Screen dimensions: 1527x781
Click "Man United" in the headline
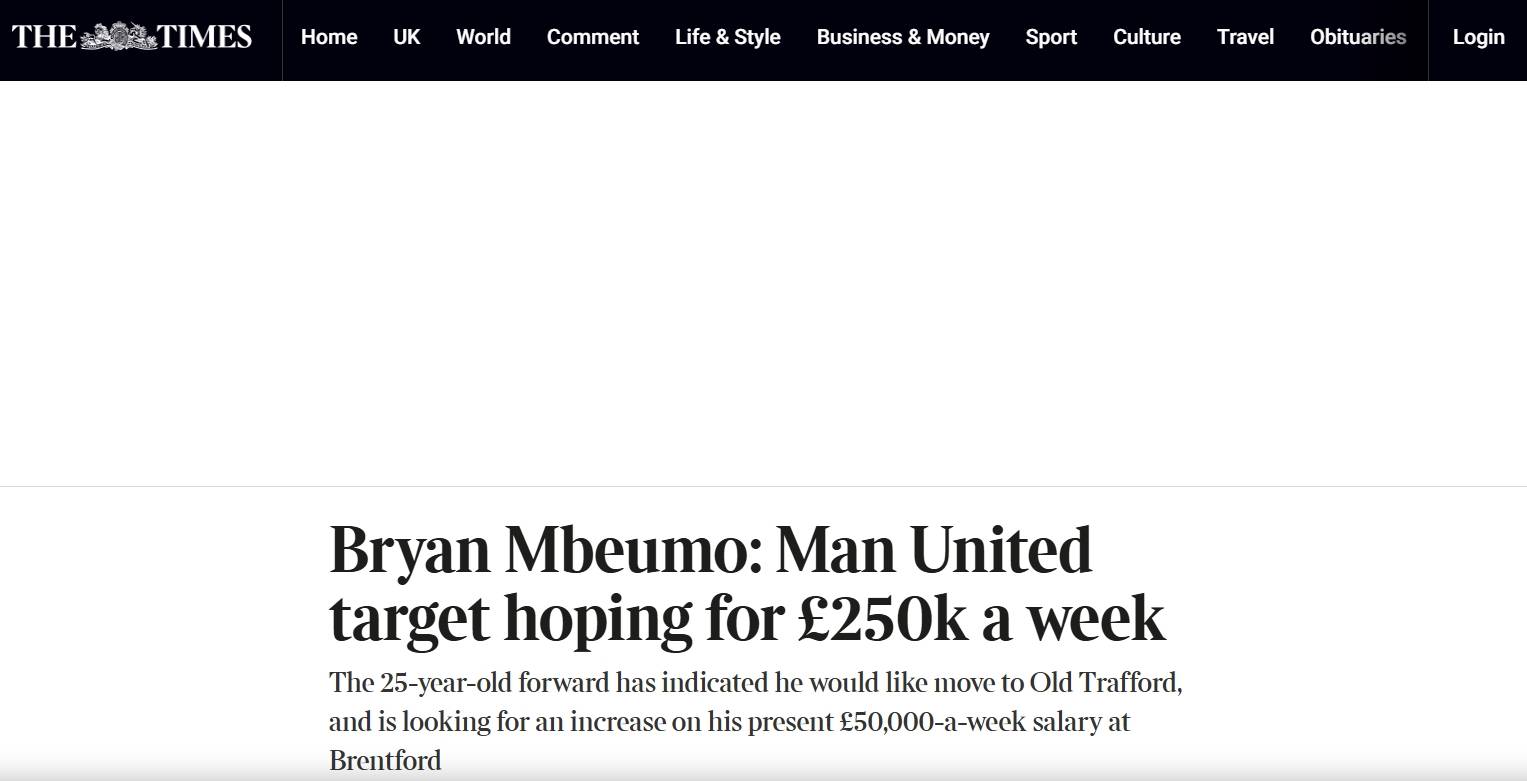click(933, 551)
